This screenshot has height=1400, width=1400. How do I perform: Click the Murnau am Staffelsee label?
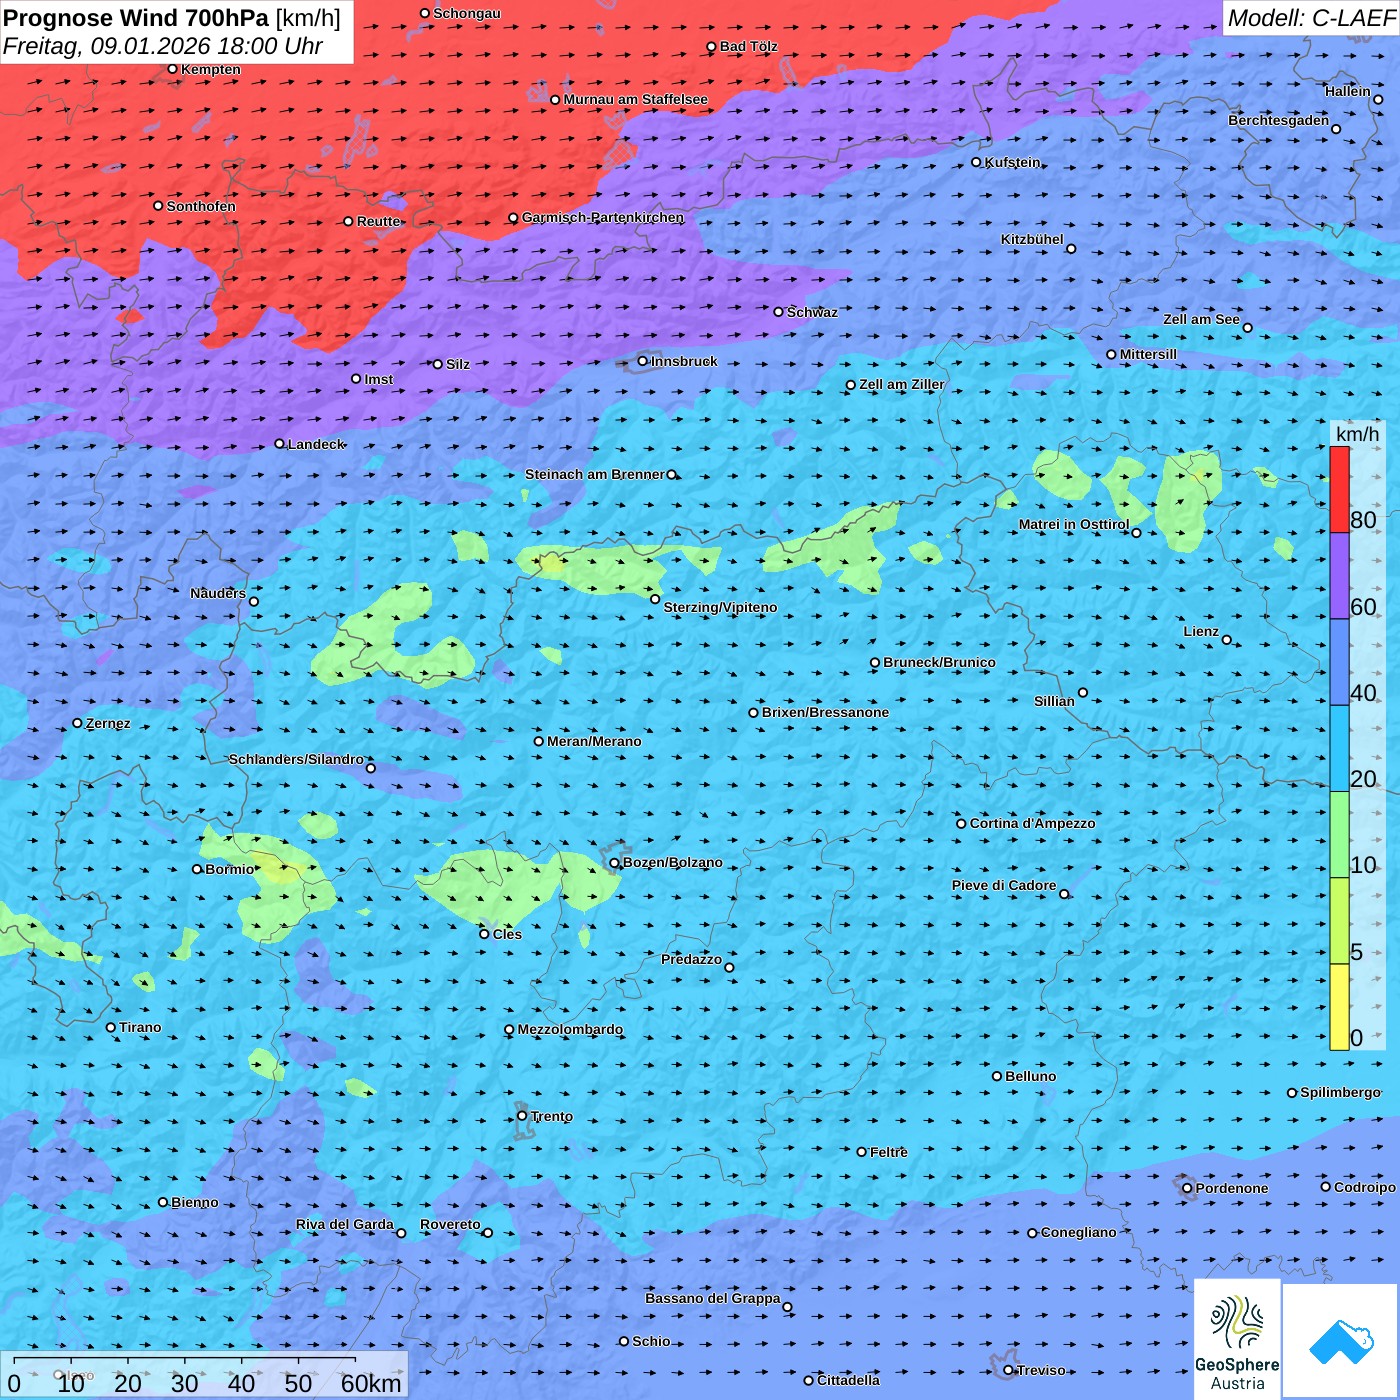[x=636, y=99]
